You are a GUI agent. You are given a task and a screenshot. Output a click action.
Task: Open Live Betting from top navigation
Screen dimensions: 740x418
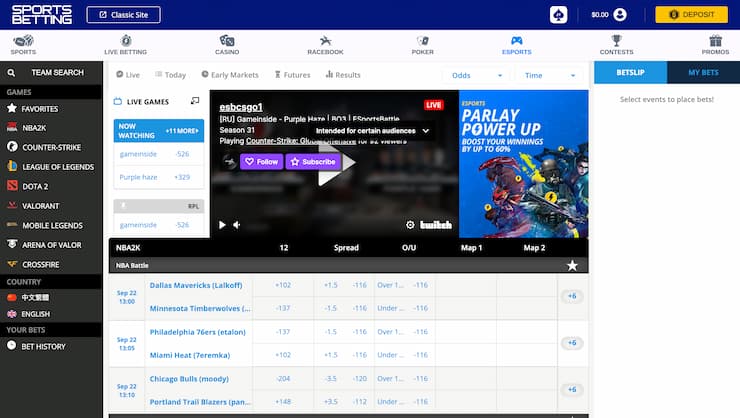(x=126, y=45)
